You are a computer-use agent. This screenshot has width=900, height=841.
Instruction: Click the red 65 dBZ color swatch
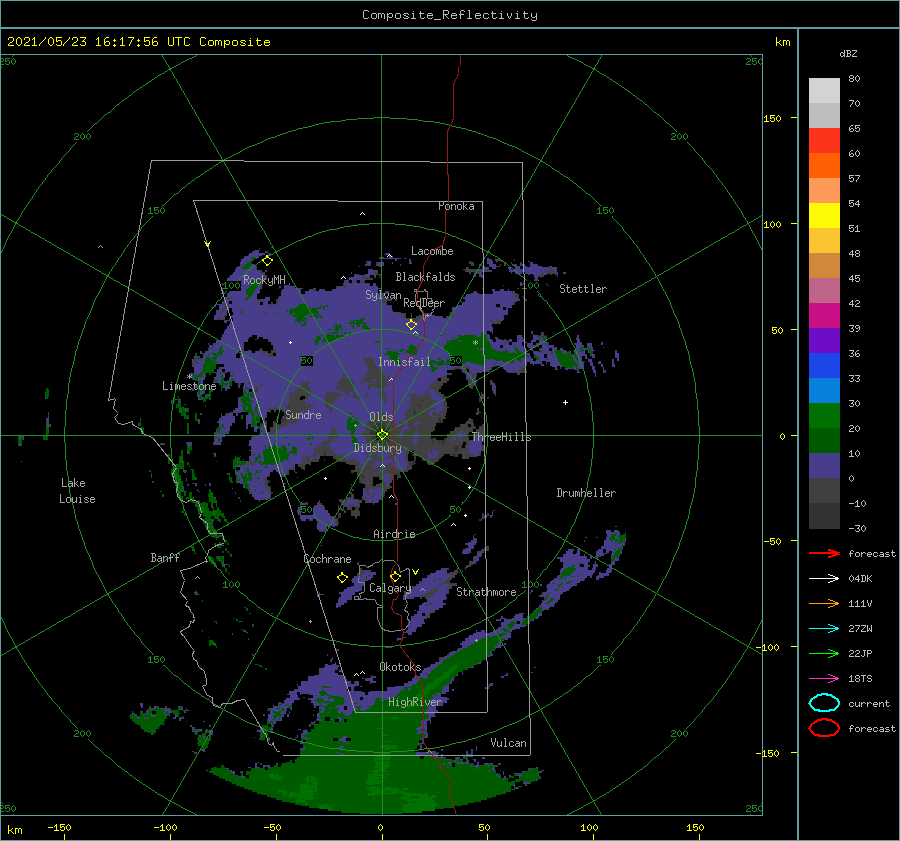click(824, 140)
